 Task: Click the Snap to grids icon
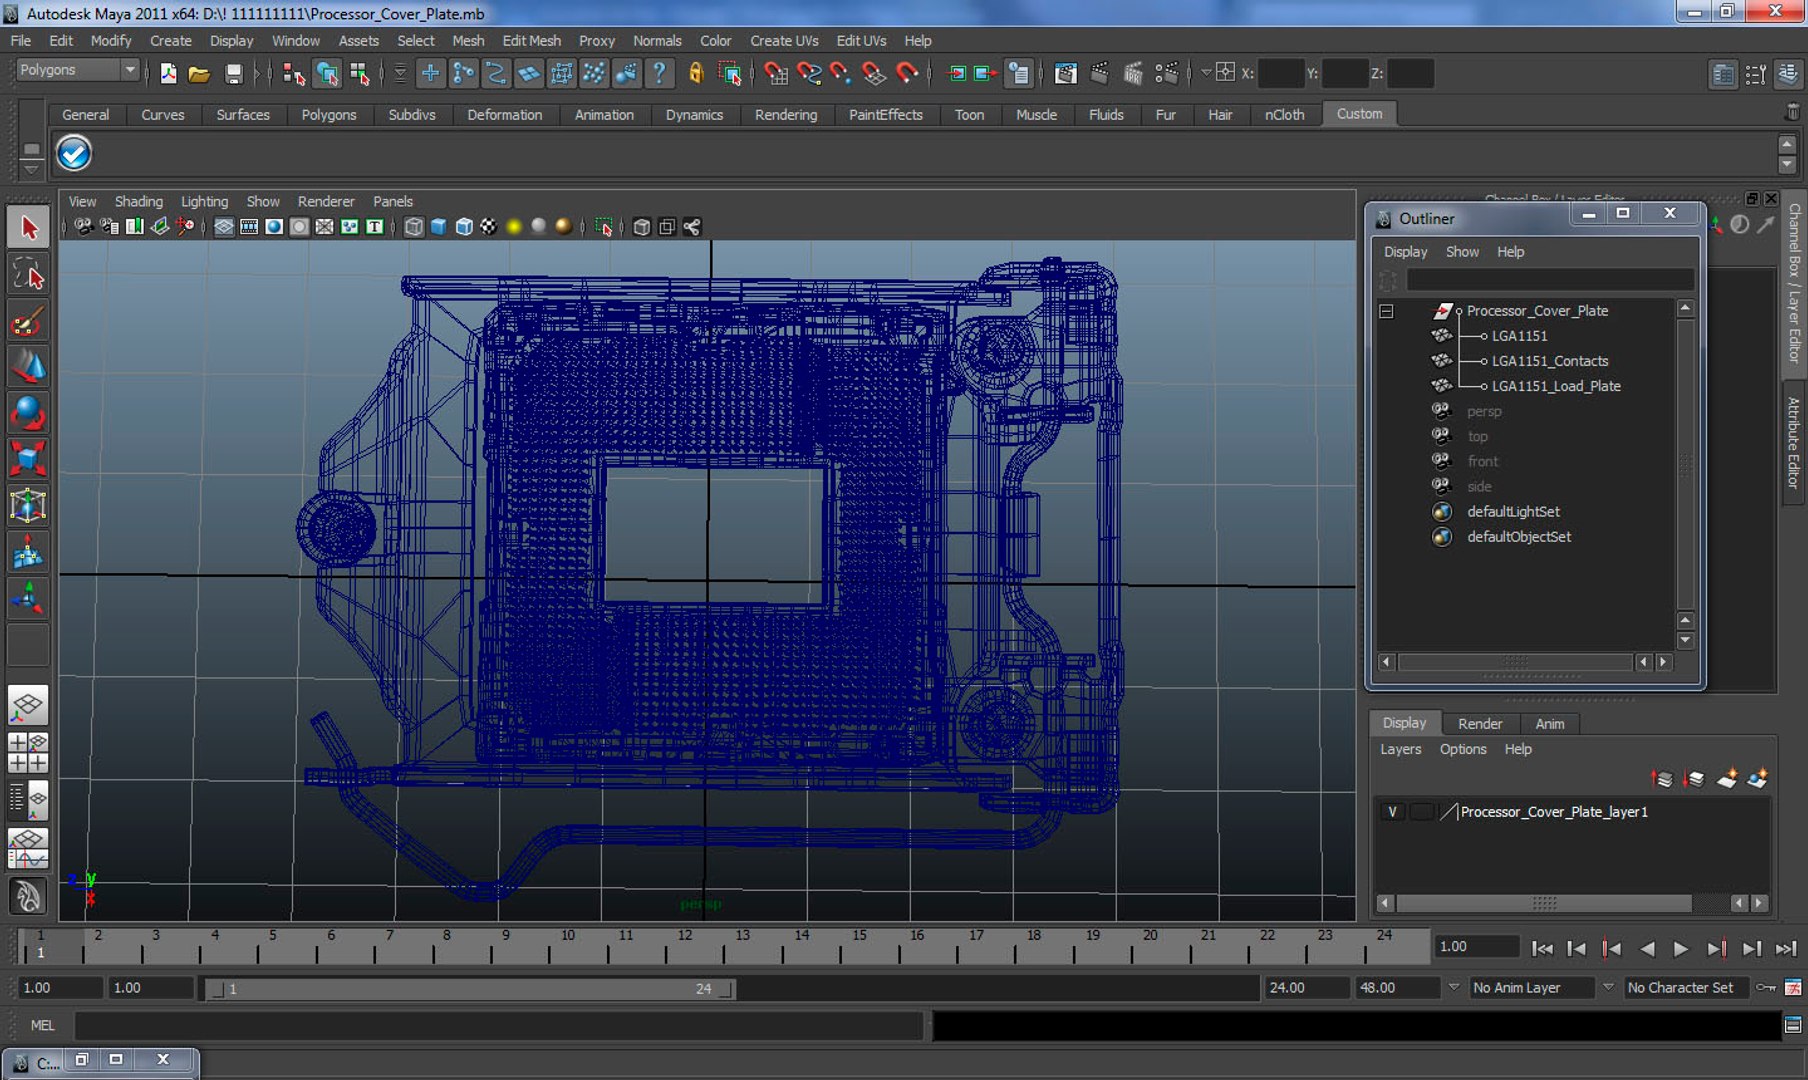430,73
